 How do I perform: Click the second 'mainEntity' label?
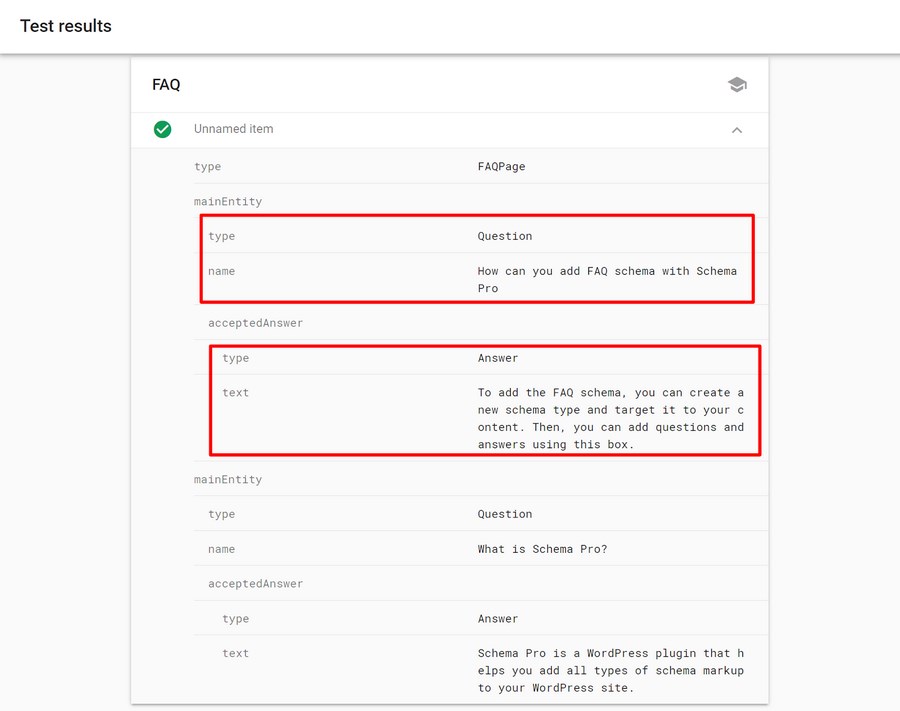click(228, 479)
